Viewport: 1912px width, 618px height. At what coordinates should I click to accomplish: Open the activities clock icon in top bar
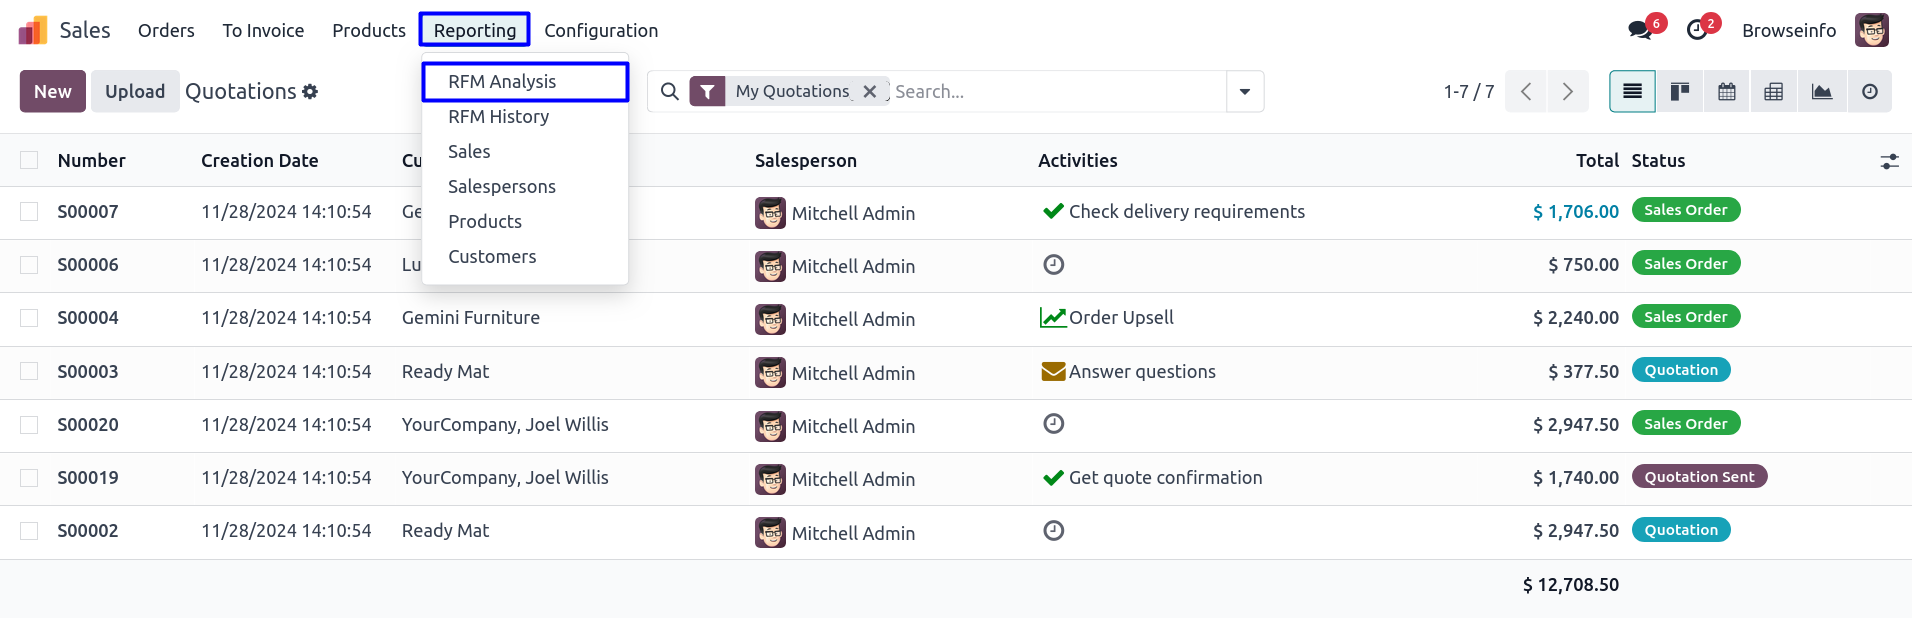1697,30
